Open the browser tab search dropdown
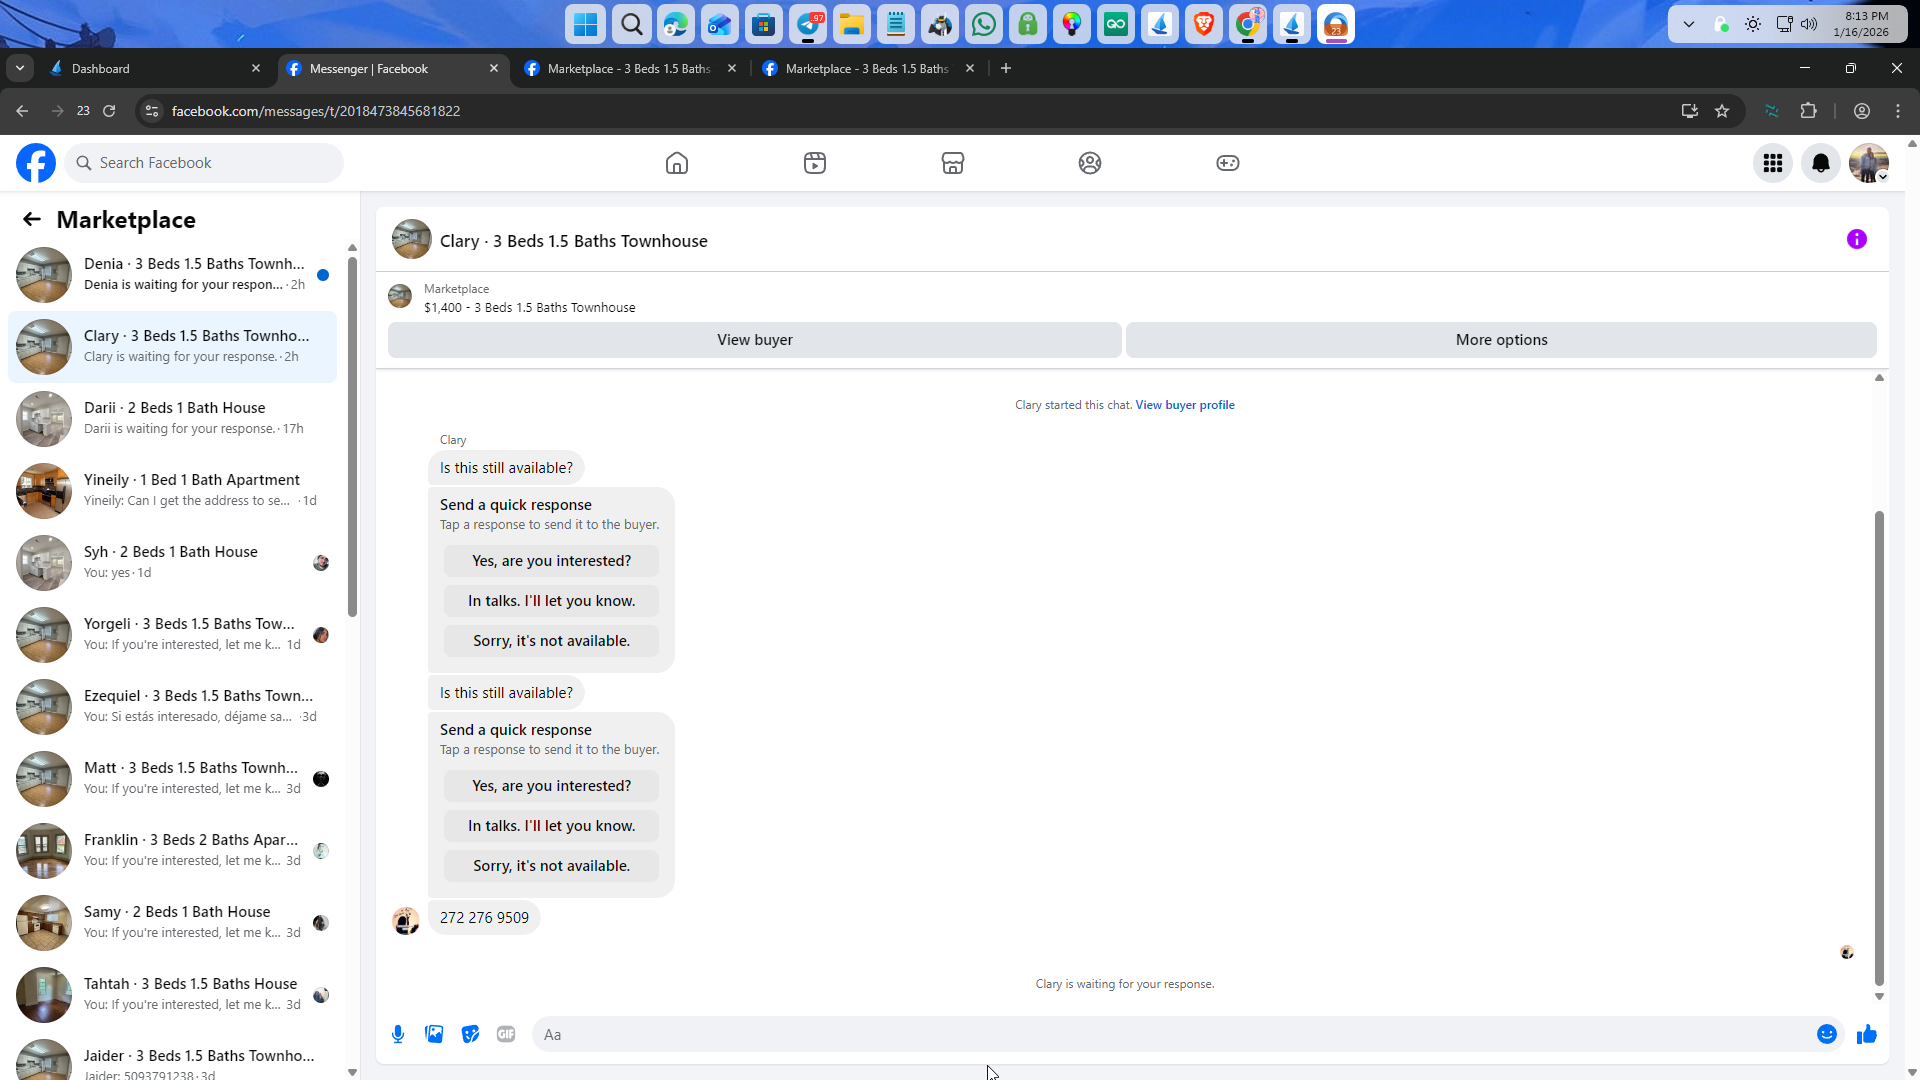This screenshot has height=1080, width=1920. 20,68
